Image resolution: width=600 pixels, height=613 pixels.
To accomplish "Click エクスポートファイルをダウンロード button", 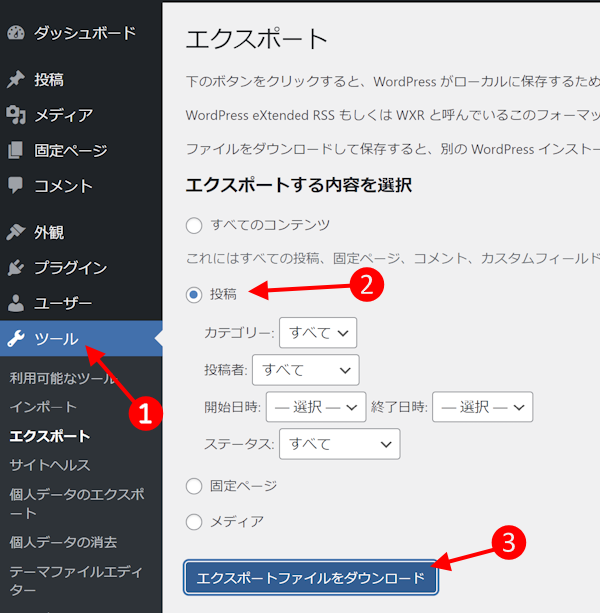I will pos(311,577).
